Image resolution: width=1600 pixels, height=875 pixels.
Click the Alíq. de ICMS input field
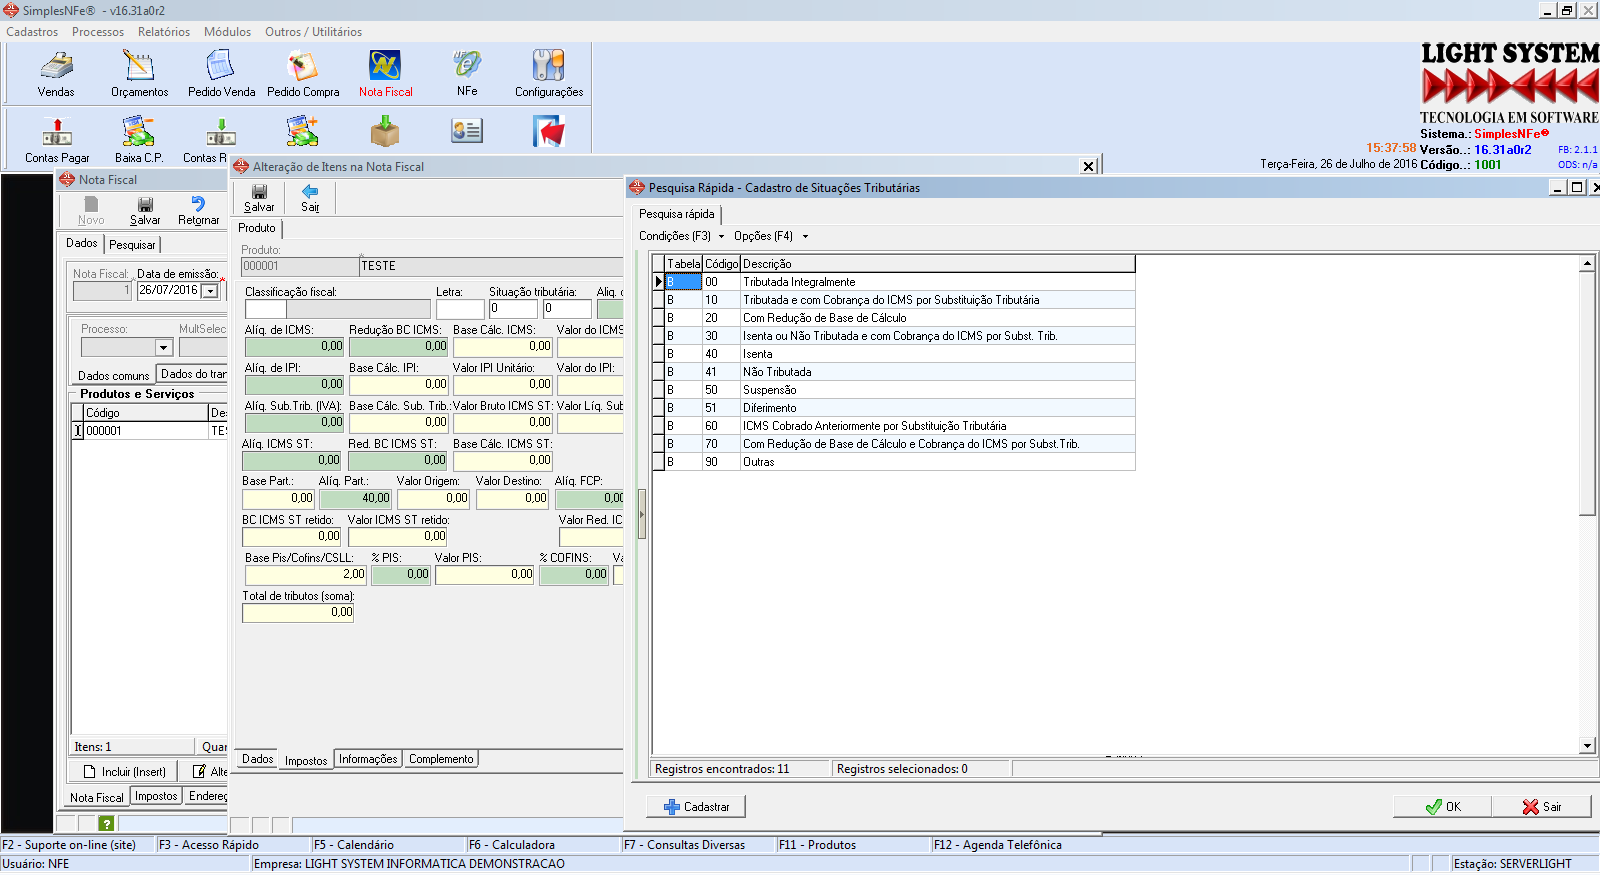coord(294,347)
